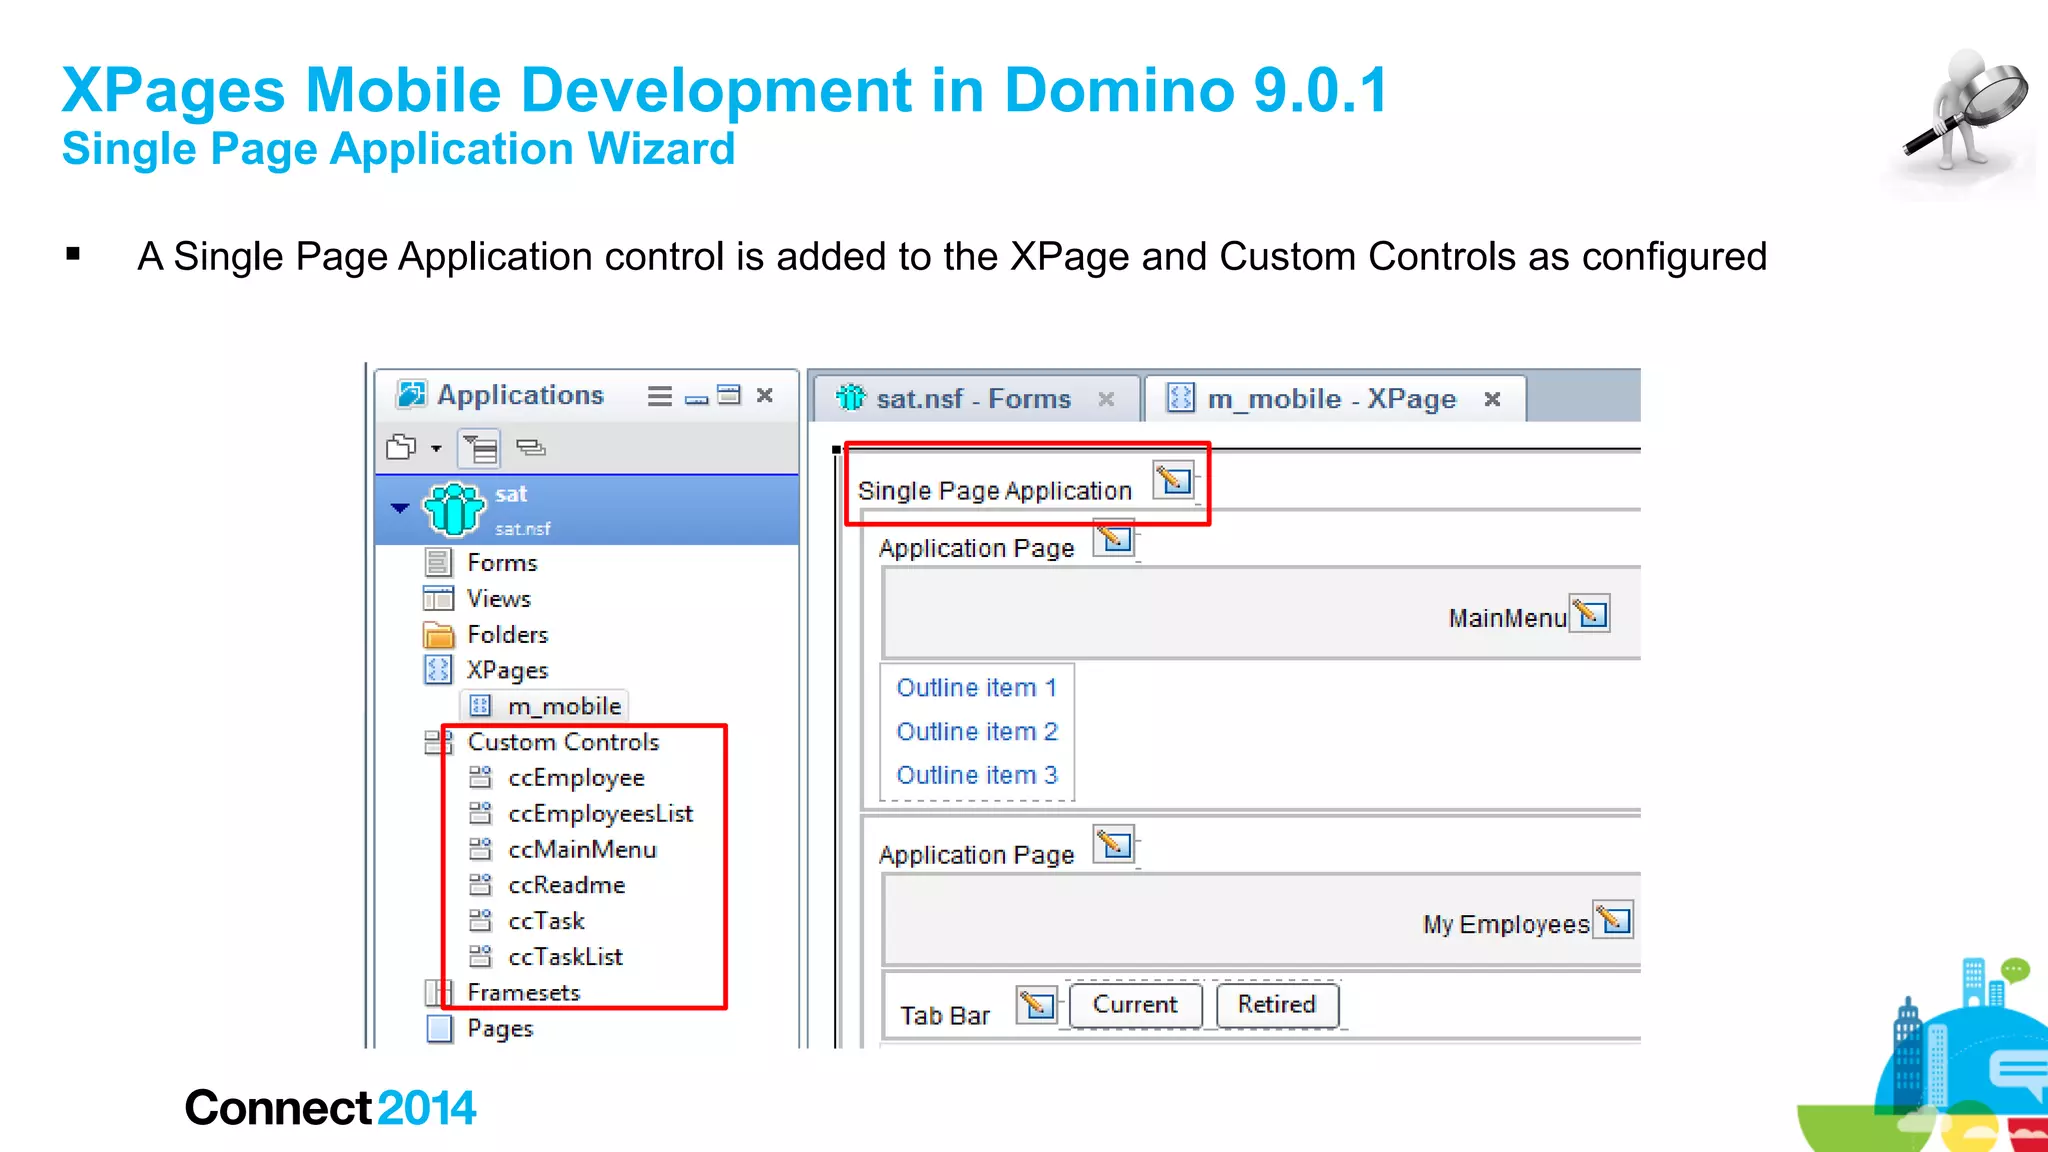2048x1152 pixels.
Task: Click the first Application Page edit icon
Action: click(1114, 538)
